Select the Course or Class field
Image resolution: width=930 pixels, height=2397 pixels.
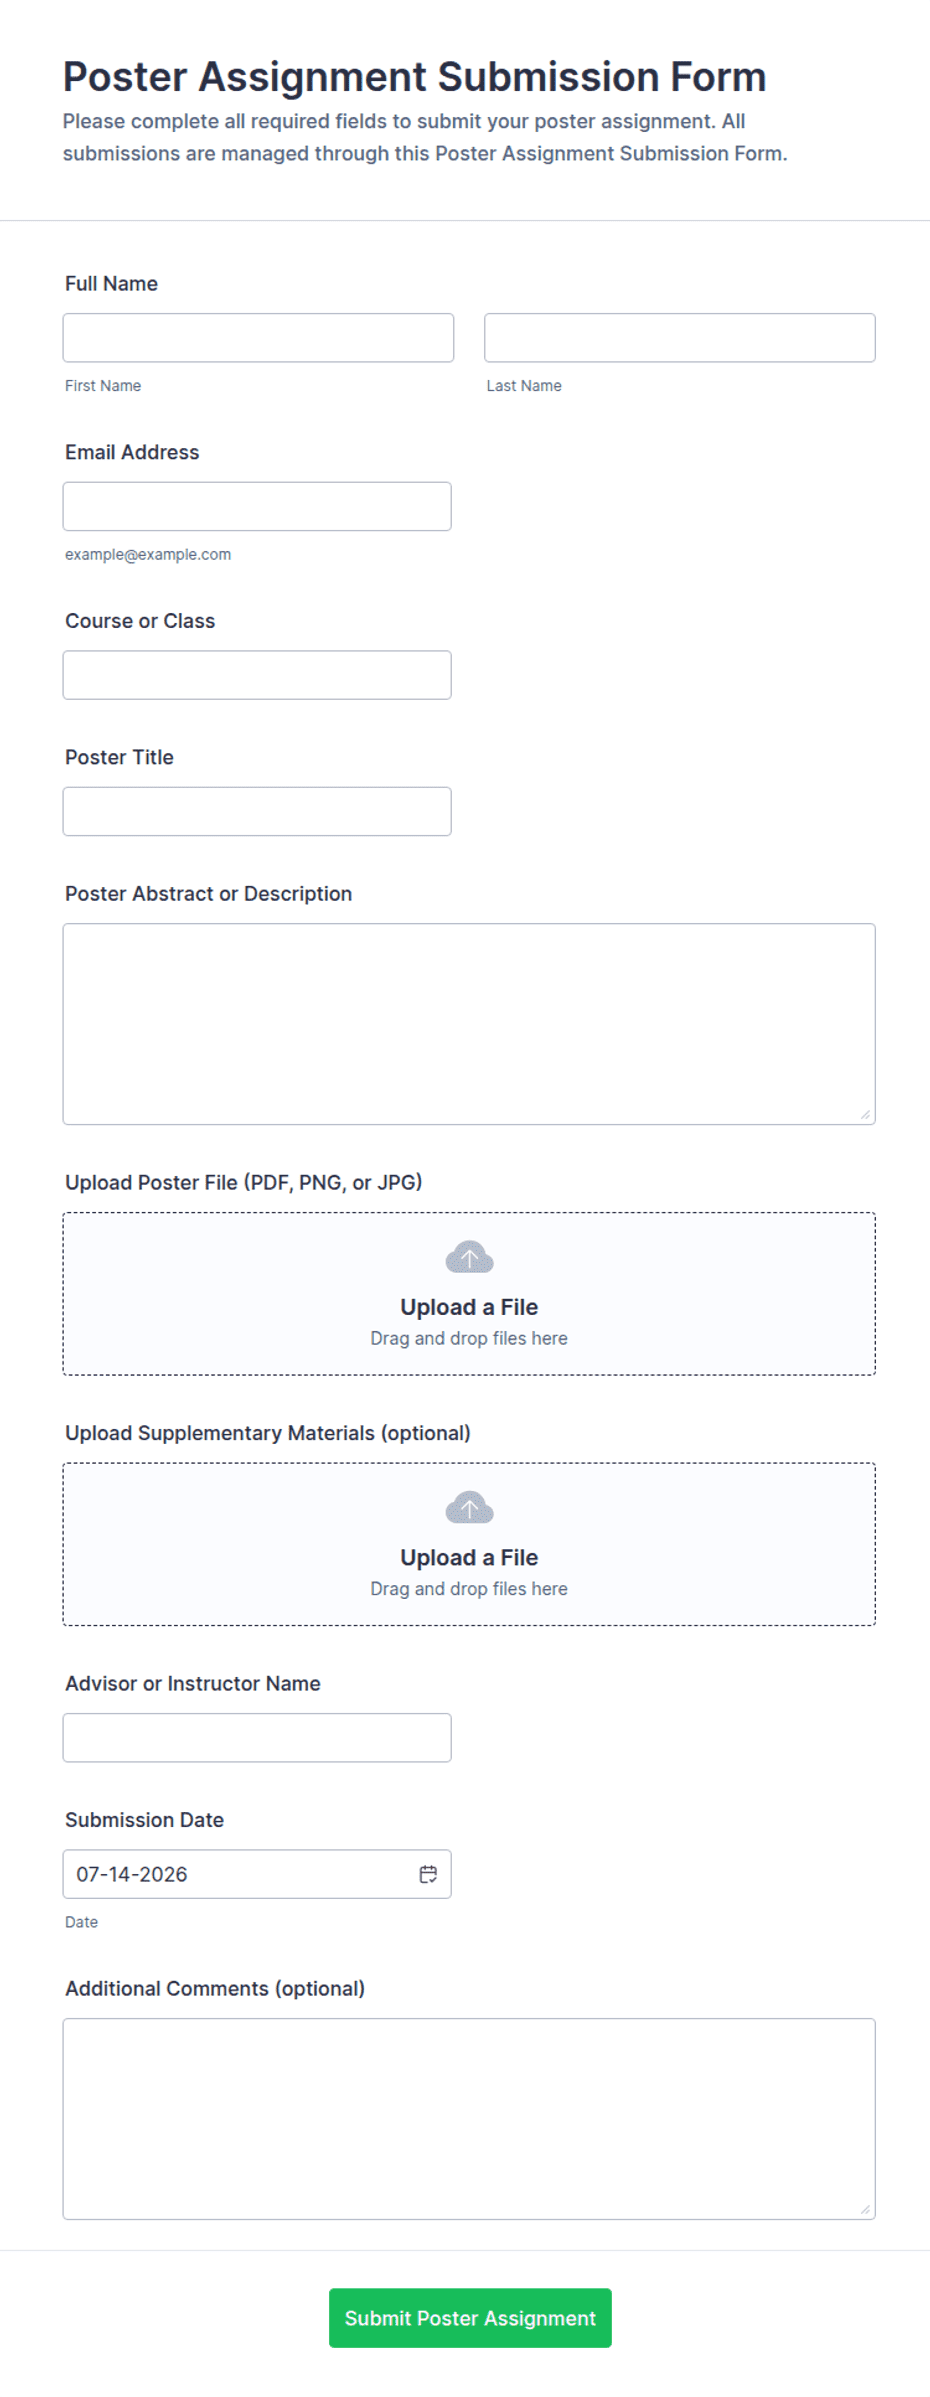coord(257,675)
